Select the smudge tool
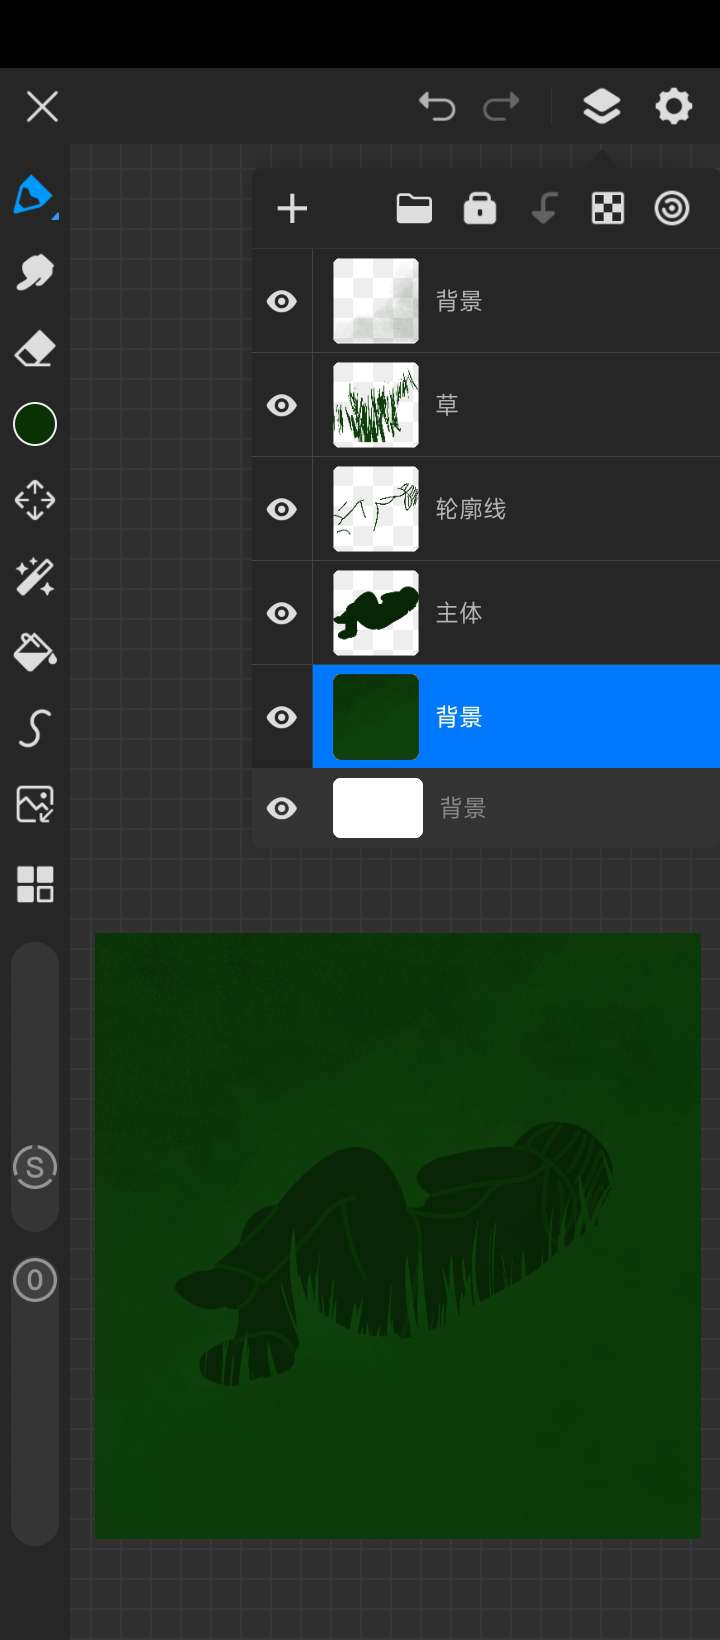Image resolution: width=720 pixels, height=1640 pixels. [x=35, y=272]
